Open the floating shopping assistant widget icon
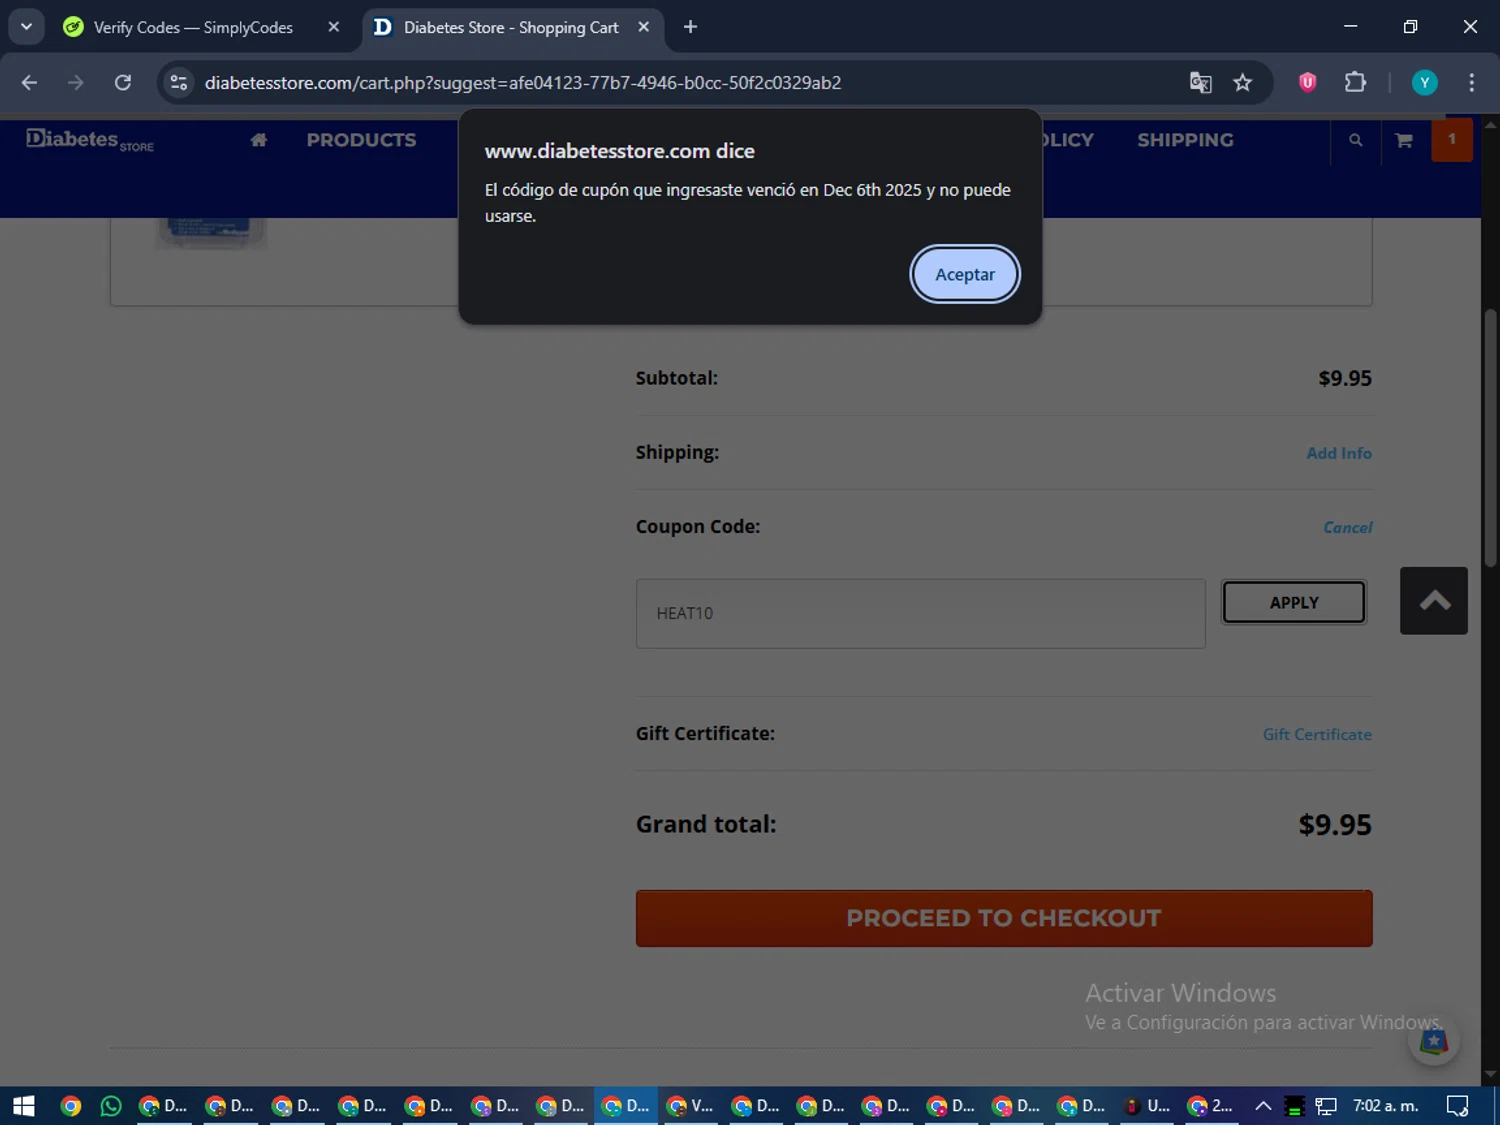 (x=1434, y=1041)
